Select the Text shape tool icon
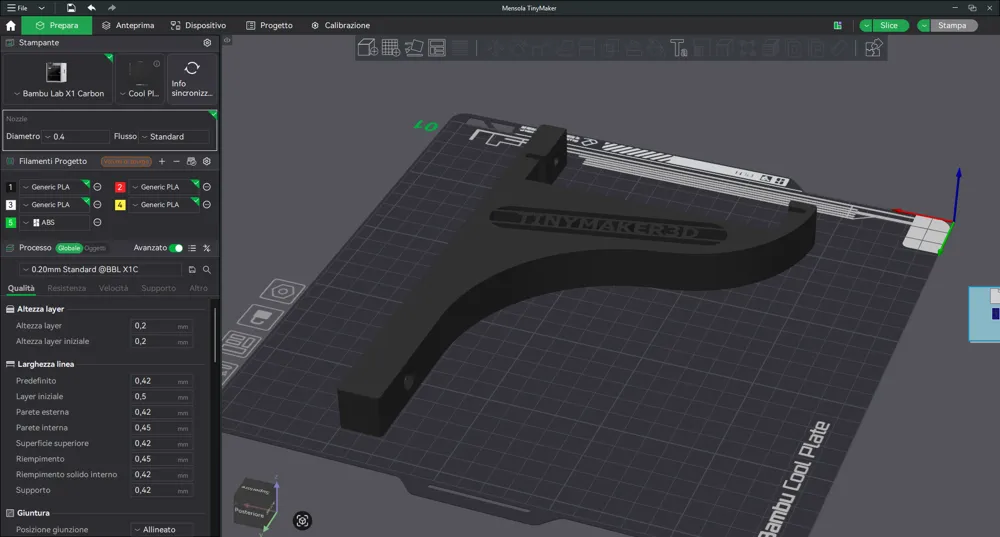The height and width of the screenshot is (537, 1000). (678, 48)
